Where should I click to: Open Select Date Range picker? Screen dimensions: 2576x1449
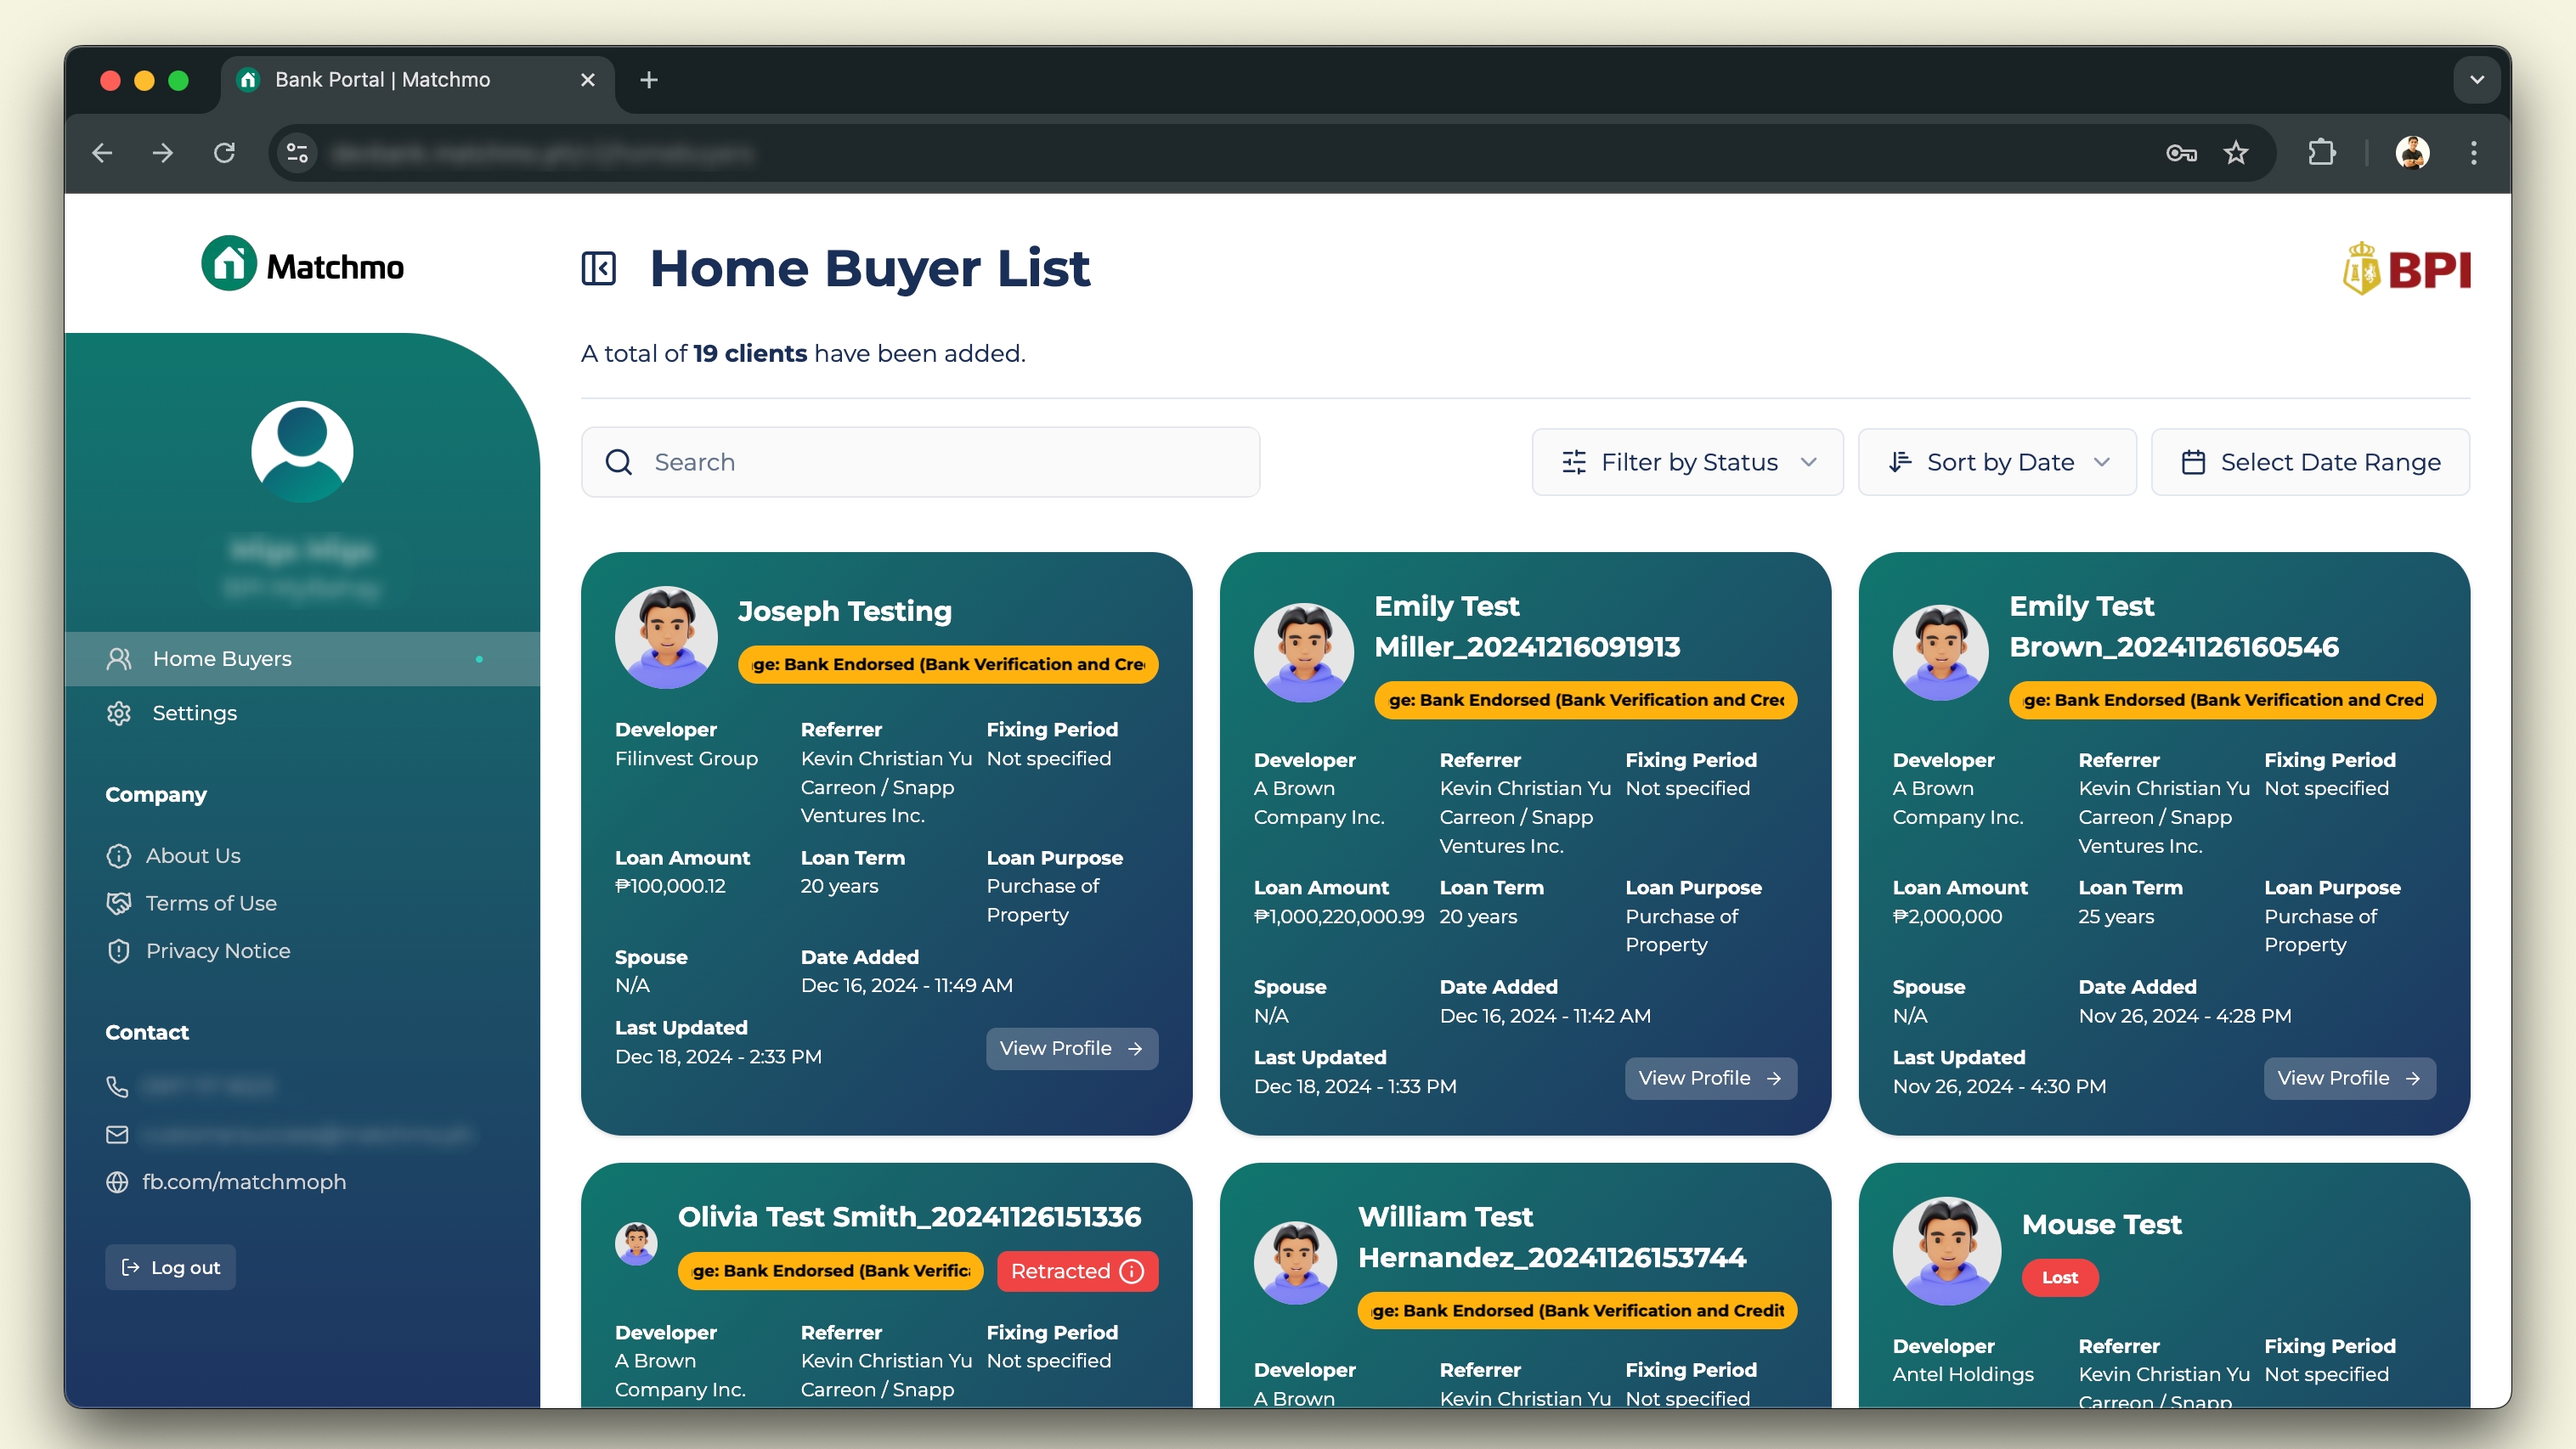tap(2310, 462)
